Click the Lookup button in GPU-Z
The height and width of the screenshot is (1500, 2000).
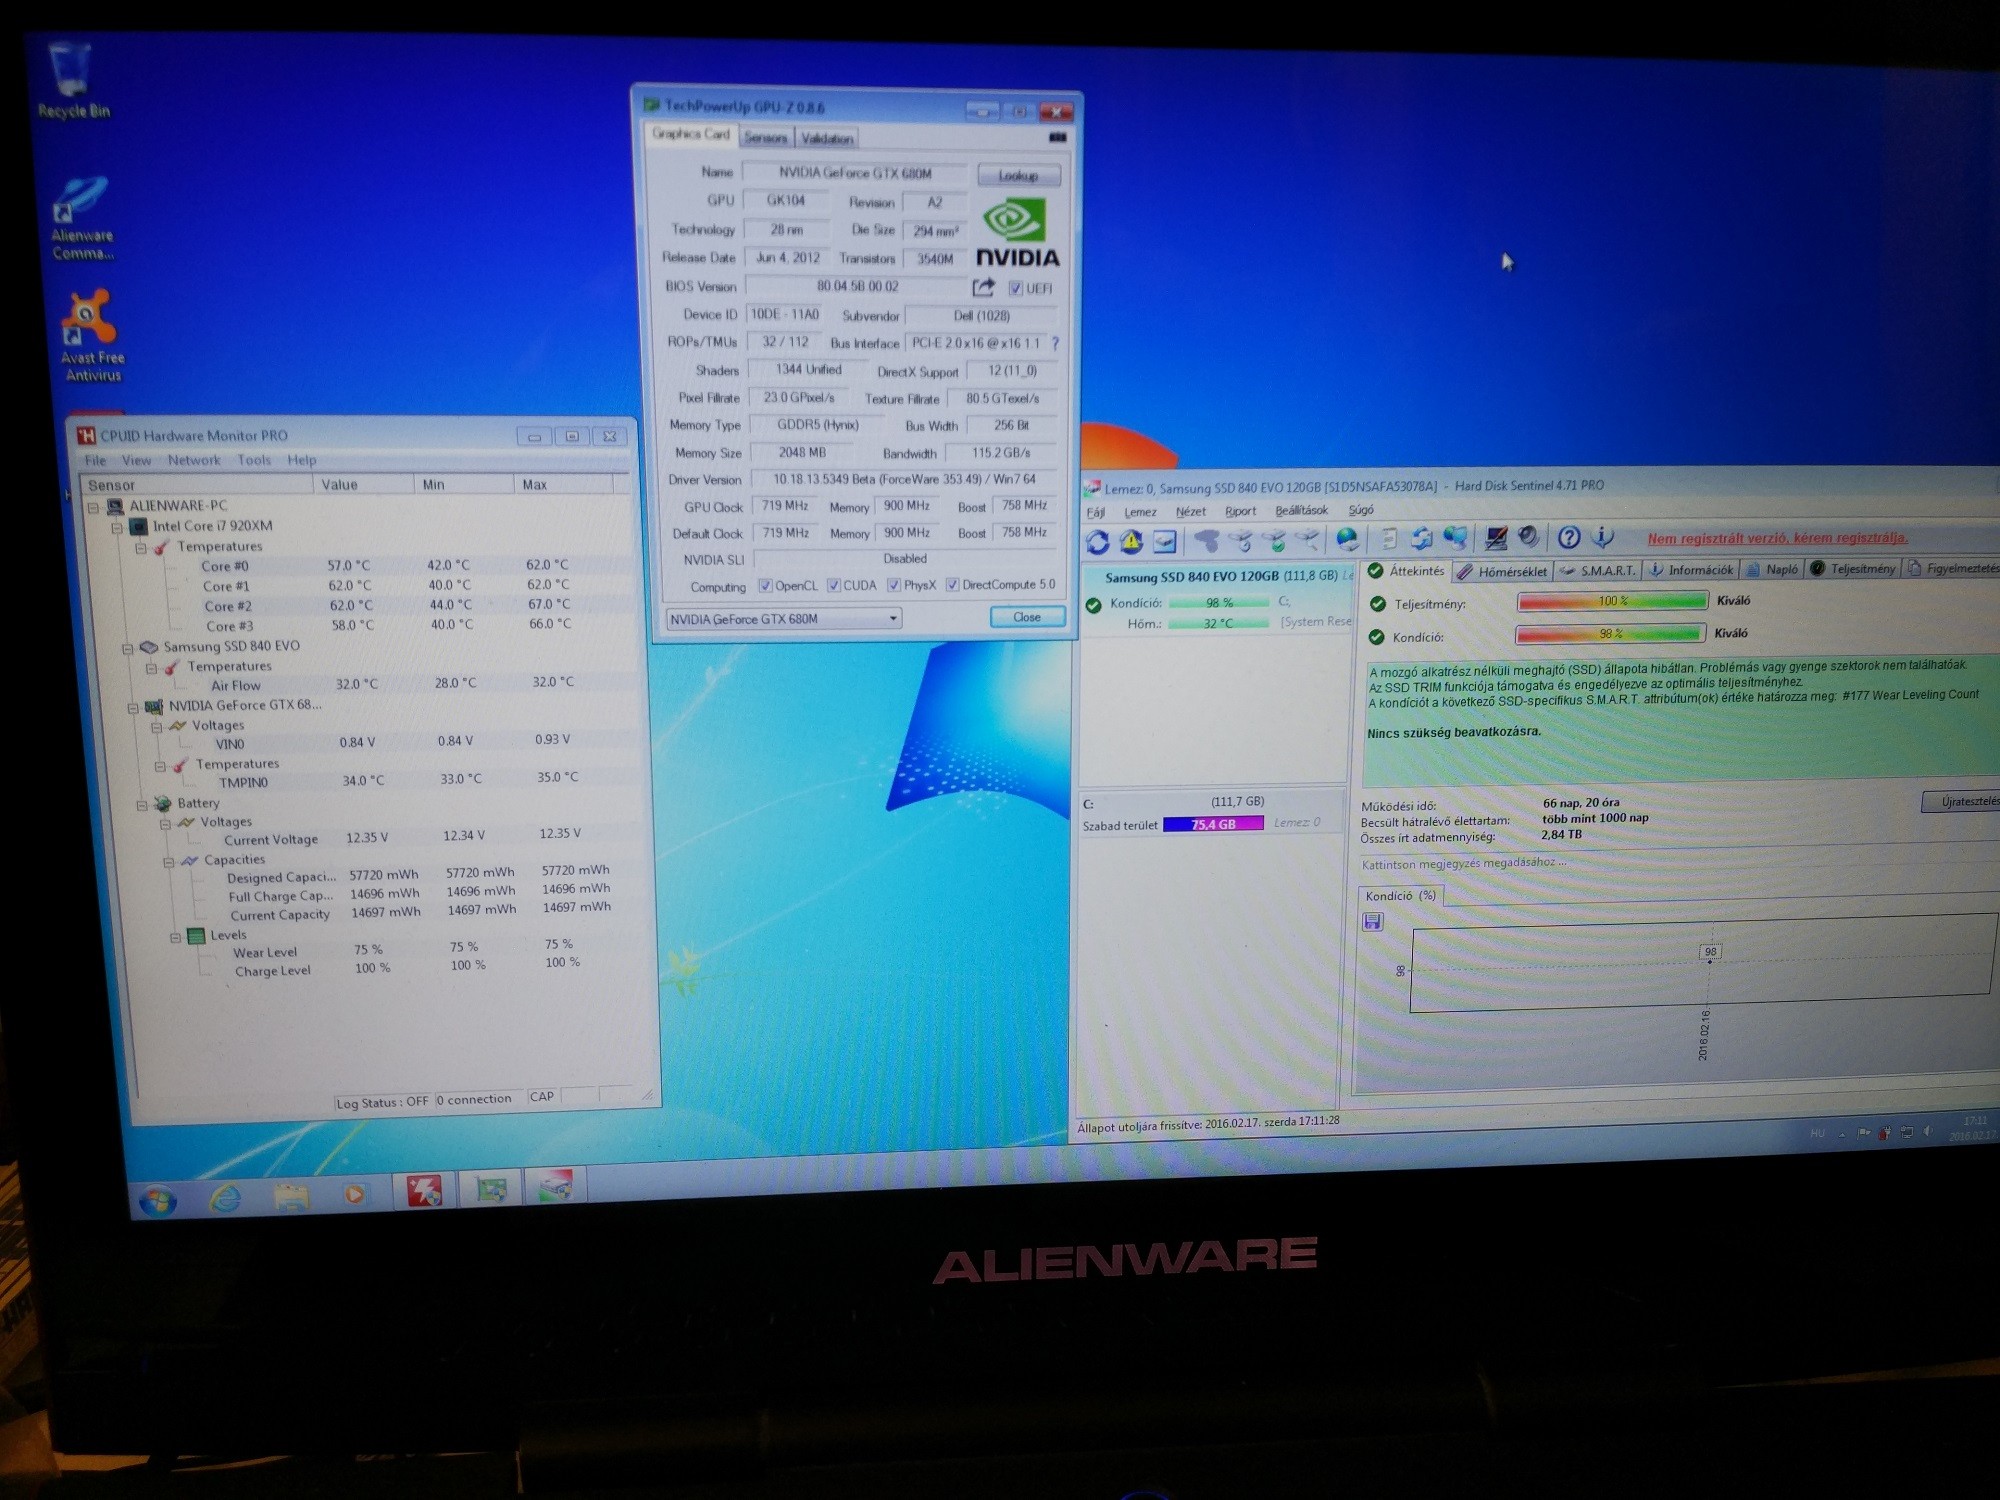click(x=1018, y=176)
